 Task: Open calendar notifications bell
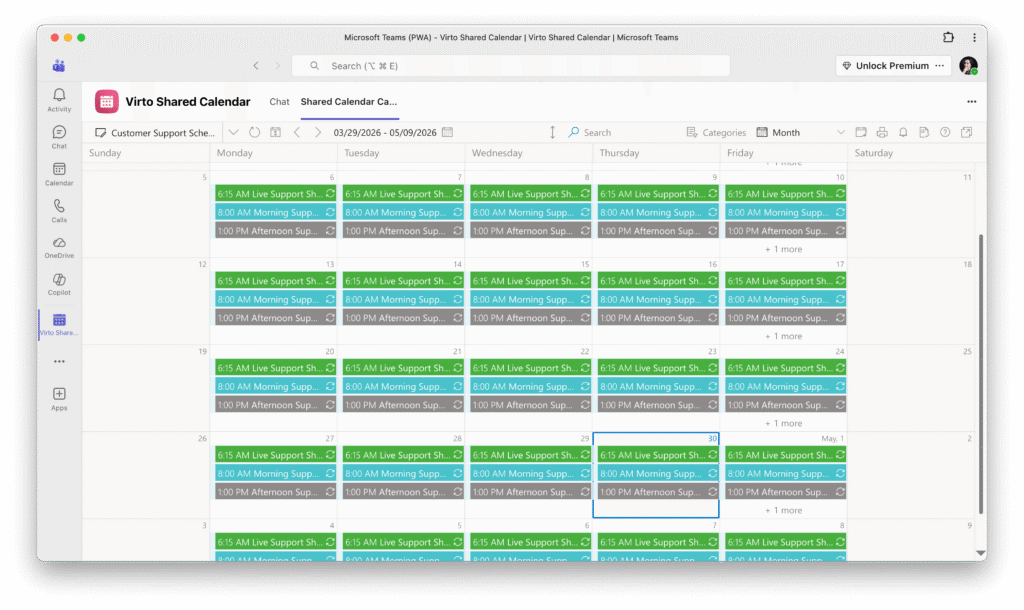pyautogui.click(x=903, y=132)
